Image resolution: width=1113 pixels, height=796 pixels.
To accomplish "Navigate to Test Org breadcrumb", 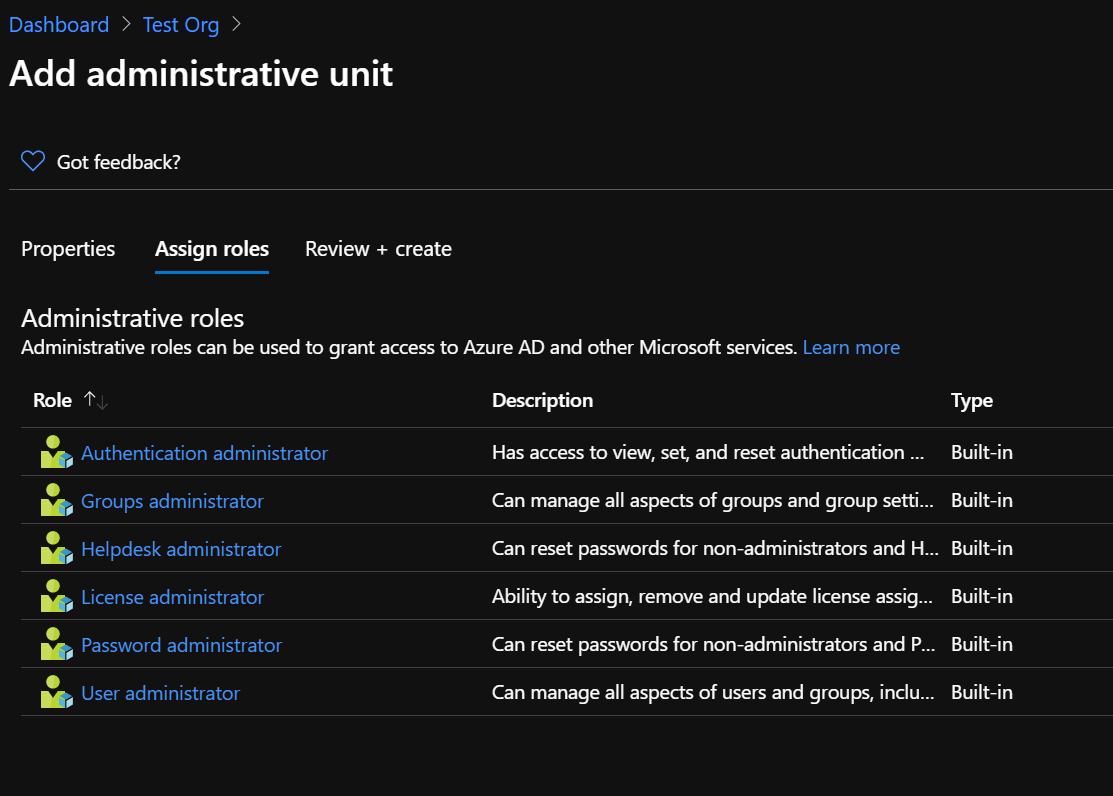I will [181, 25].
